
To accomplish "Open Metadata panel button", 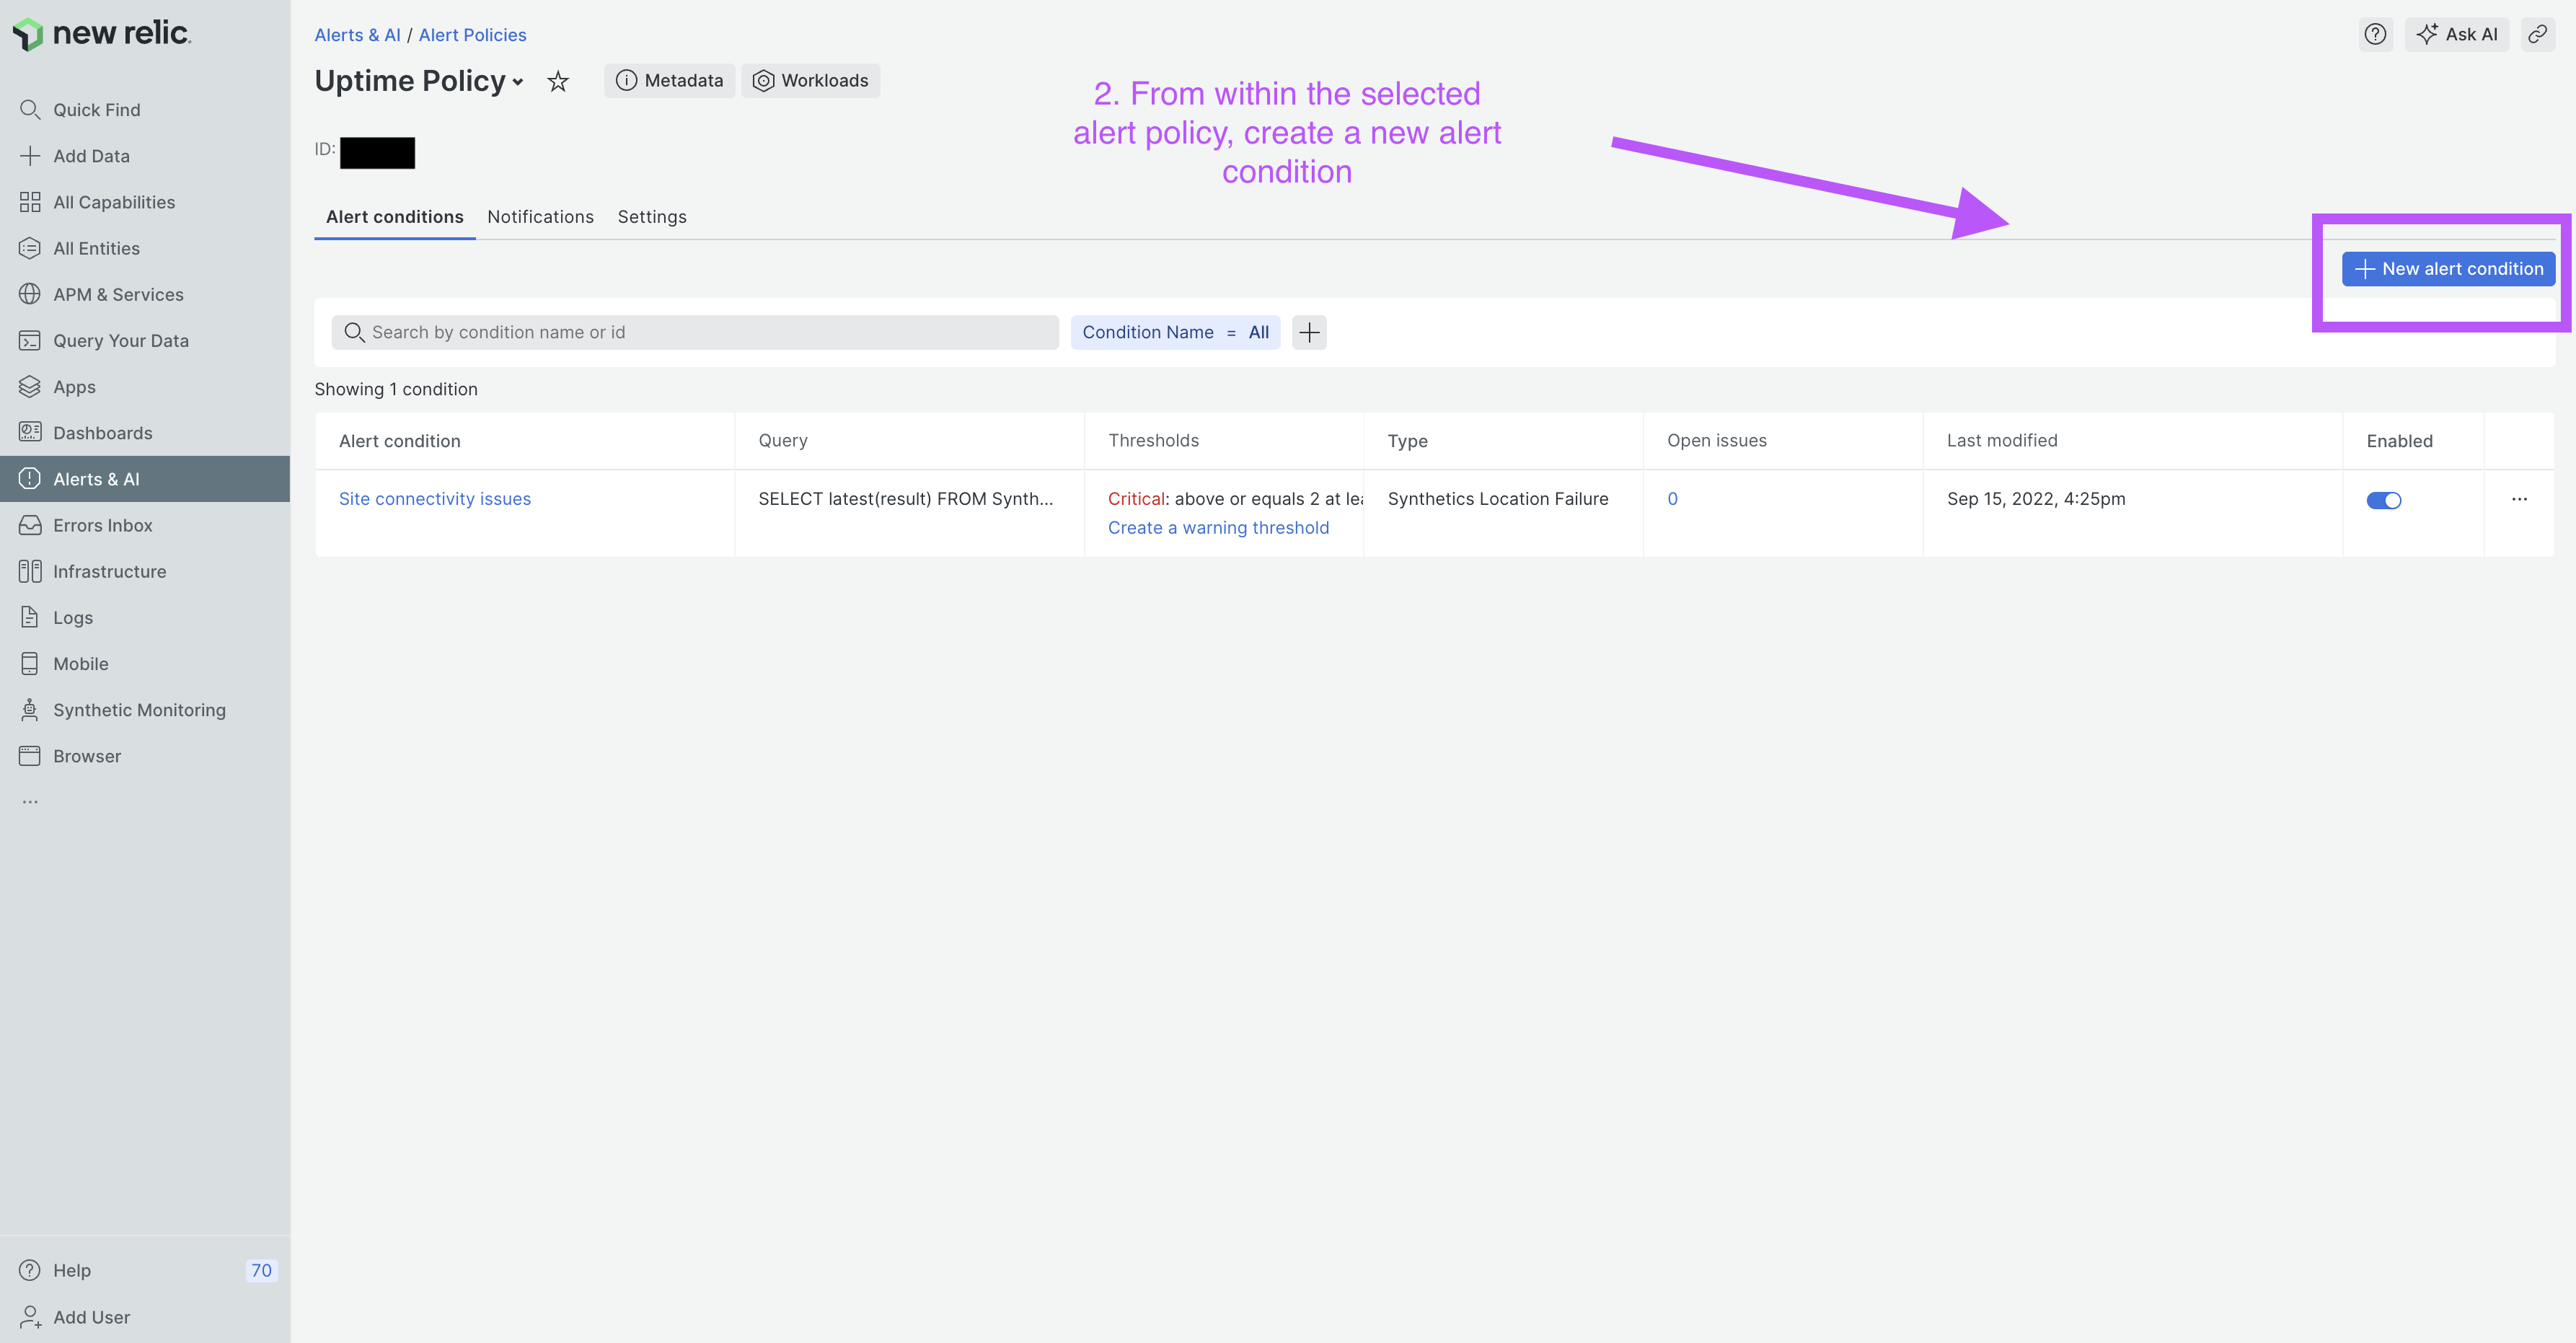I will click(x=669, y=81).
